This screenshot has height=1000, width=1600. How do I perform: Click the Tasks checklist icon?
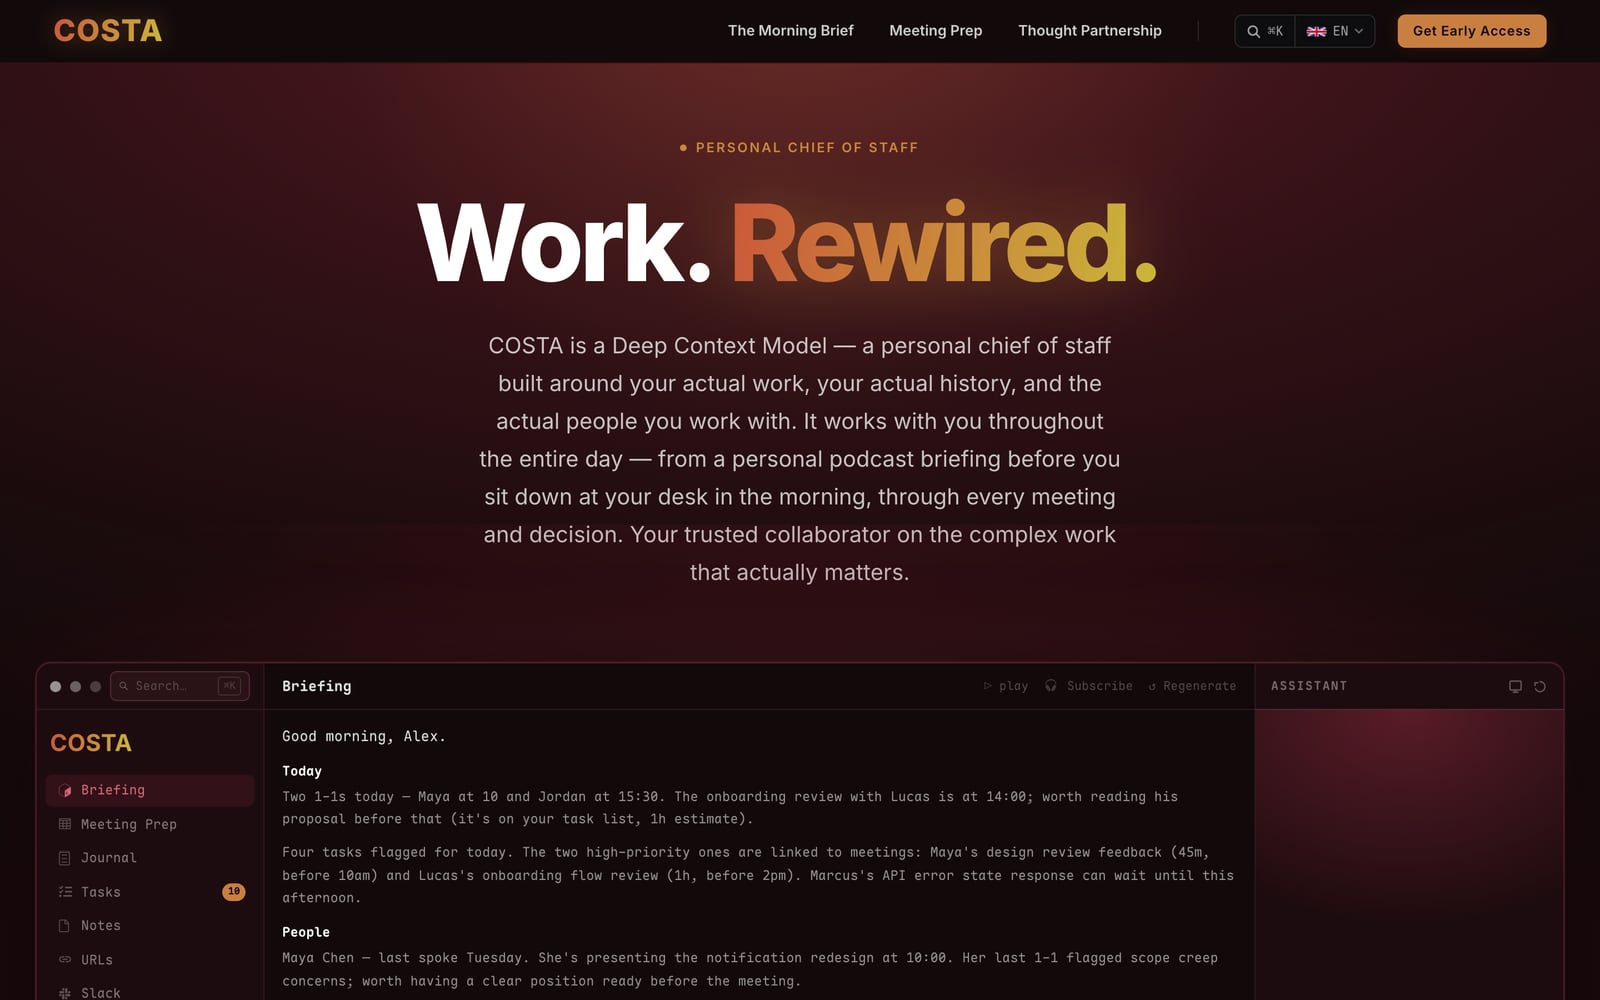[65, 892]
